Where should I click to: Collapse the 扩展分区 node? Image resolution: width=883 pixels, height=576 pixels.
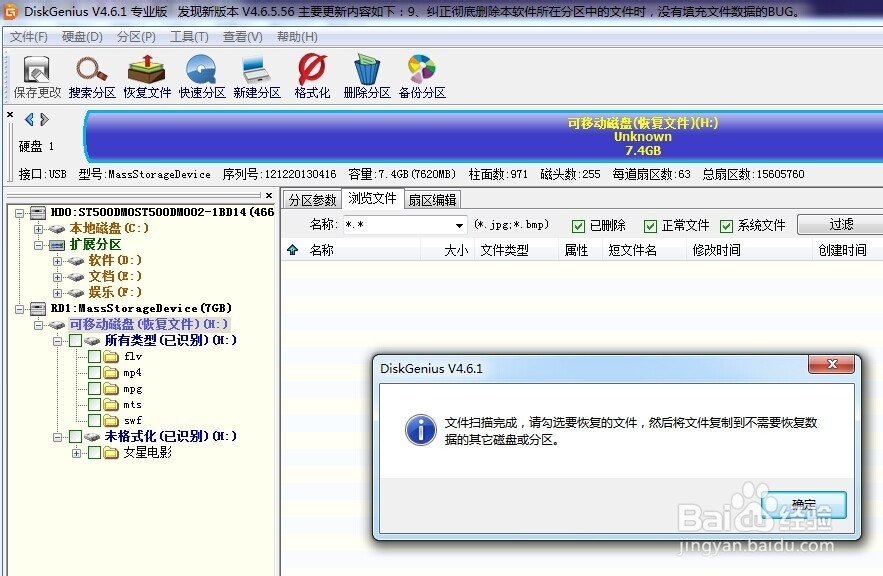click(38, 245)
